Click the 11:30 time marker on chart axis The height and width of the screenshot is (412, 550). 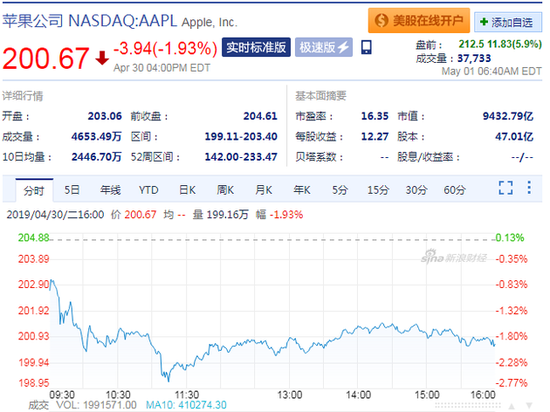point(187,395)
